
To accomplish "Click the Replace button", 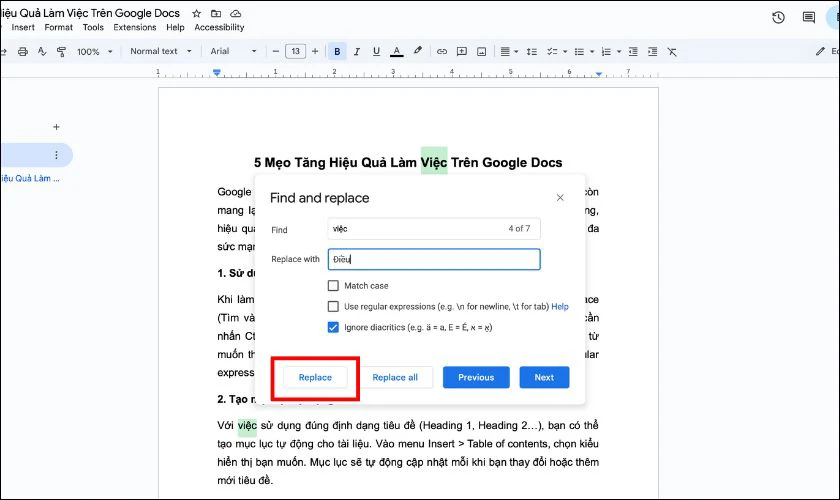I will coord(315,377).
